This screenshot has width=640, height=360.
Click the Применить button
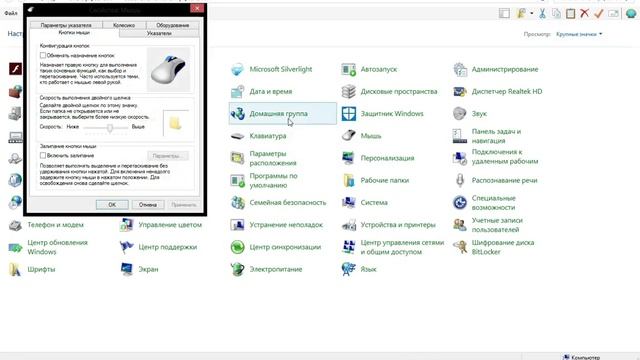click(x=184, y=204)
